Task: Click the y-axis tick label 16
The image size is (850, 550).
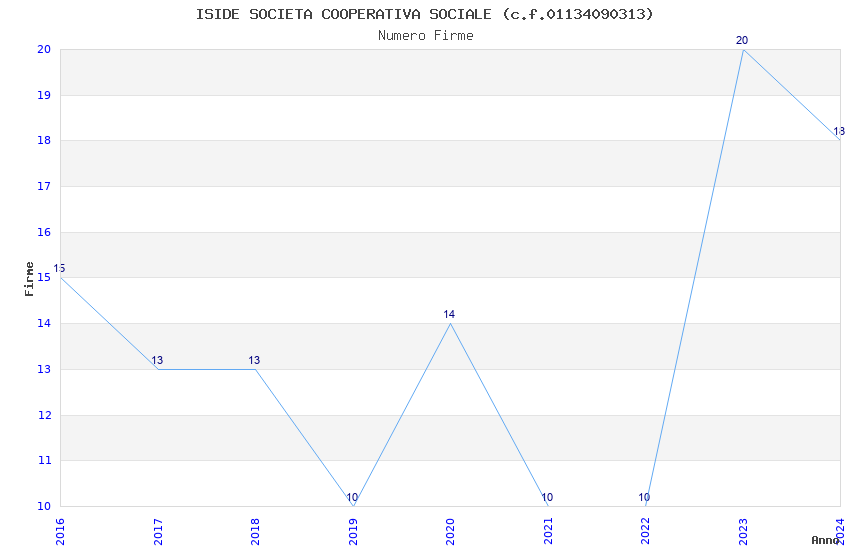Action: pyautogui.click(x=44, y=232)
